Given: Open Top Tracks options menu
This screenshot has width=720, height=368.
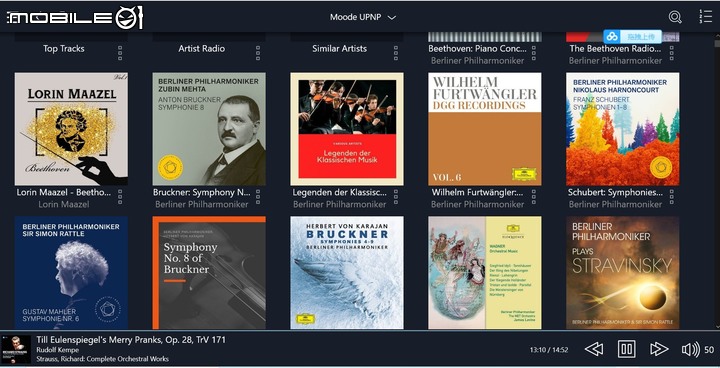Looking at the screenshot, I should [x=120, y=53].
